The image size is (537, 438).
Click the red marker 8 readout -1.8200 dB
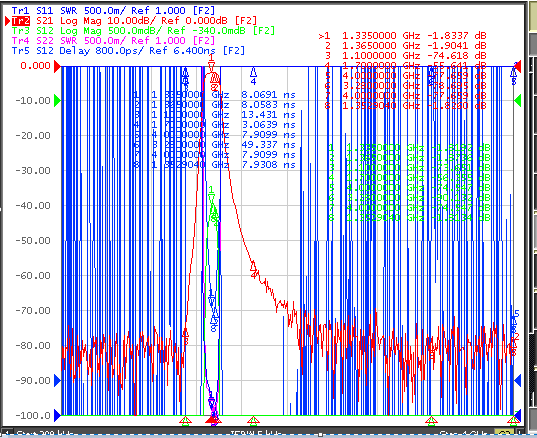pos(457,105)
